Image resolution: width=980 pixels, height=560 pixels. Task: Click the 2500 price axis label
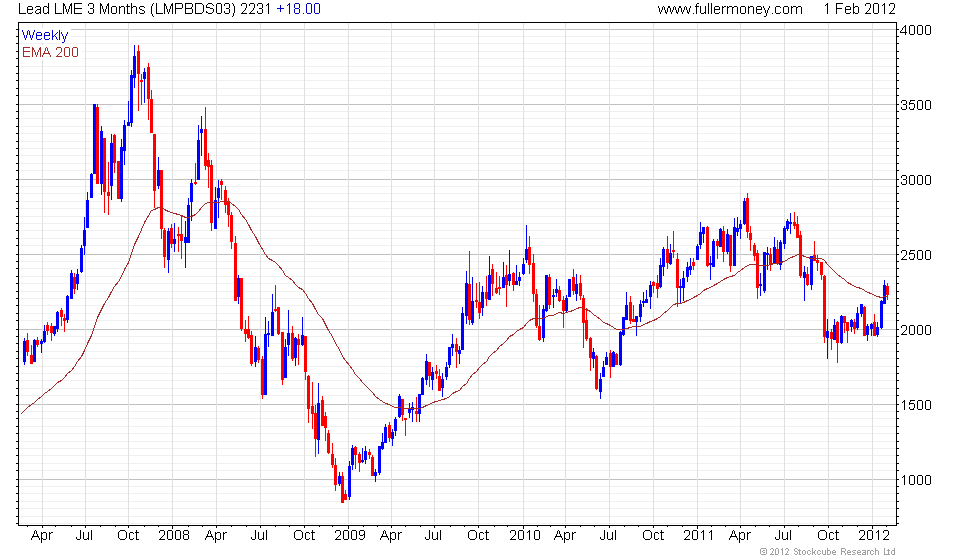[916, 255]
